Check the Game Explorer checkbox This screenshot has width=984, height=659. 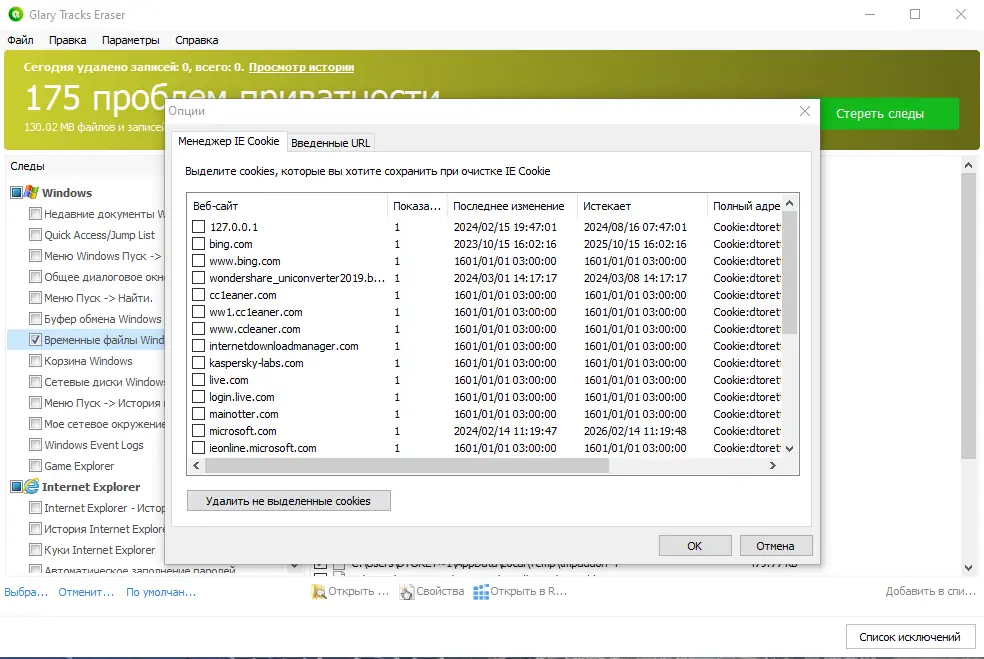point(35,466)
